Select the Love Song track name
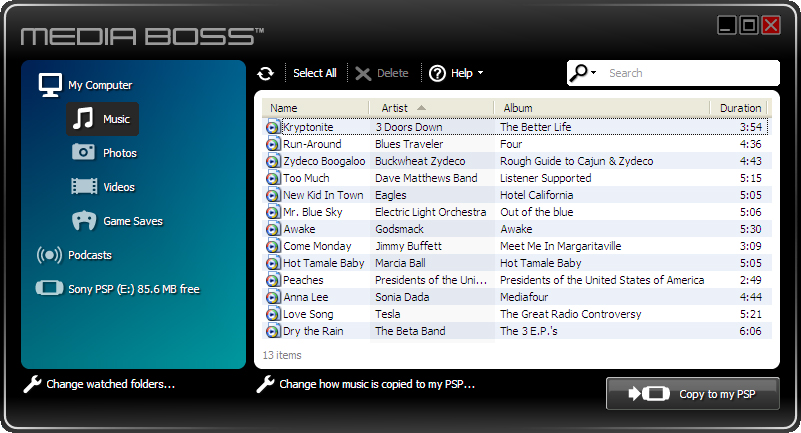This screenshot has height=433, width=801. pyautogui.click(x=308, y=314)
